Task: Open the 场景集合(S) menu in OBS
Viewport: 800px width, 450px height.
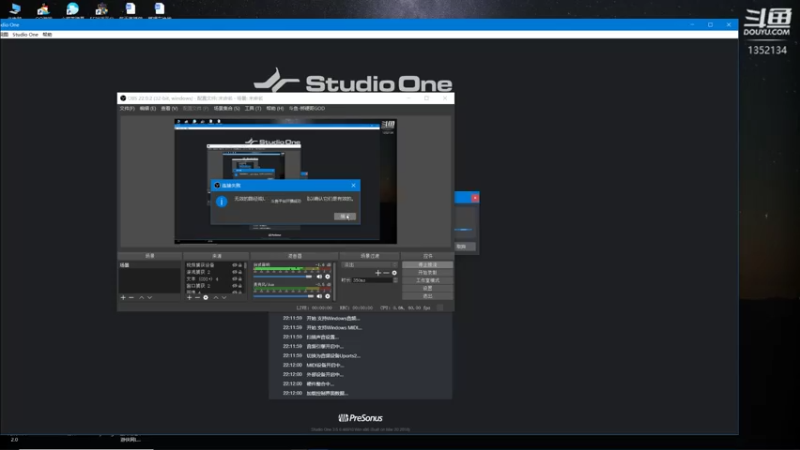Action: pos(227,109)
